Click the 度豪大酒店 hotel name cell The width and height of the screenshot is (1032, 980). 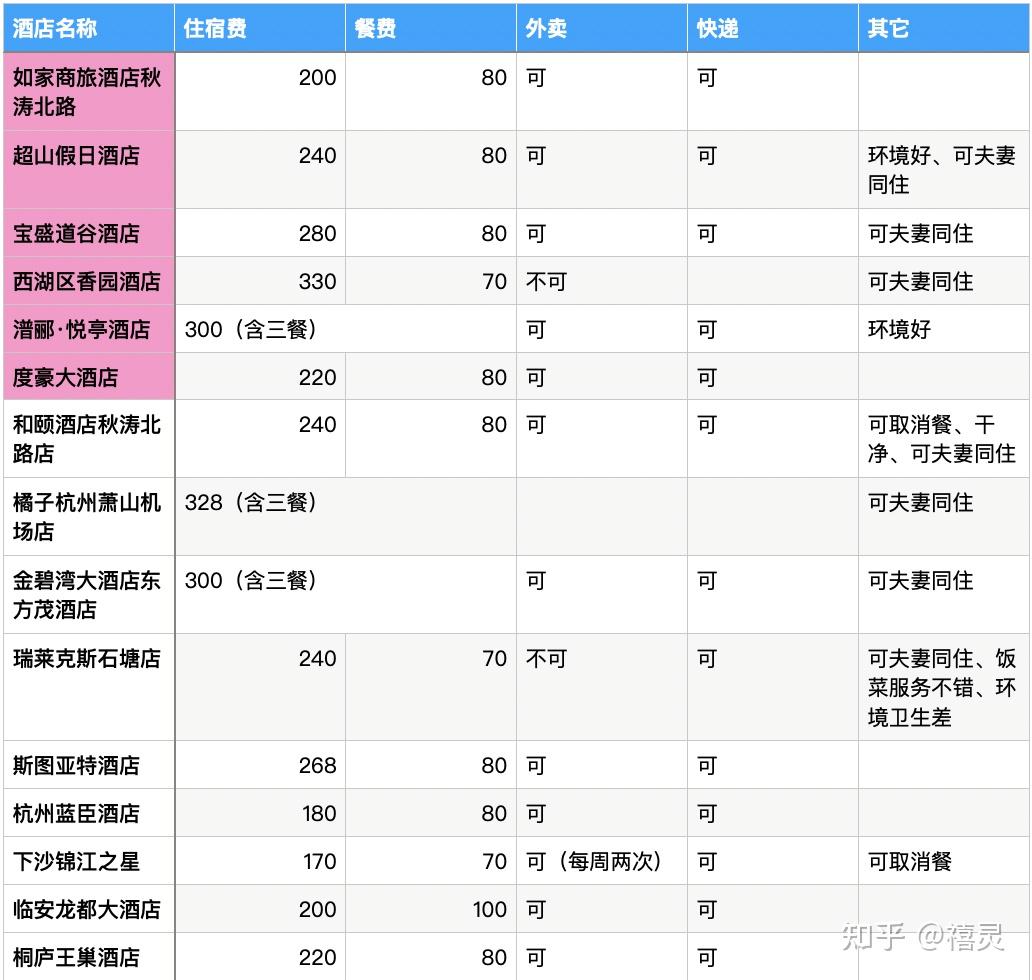[89, 376]
